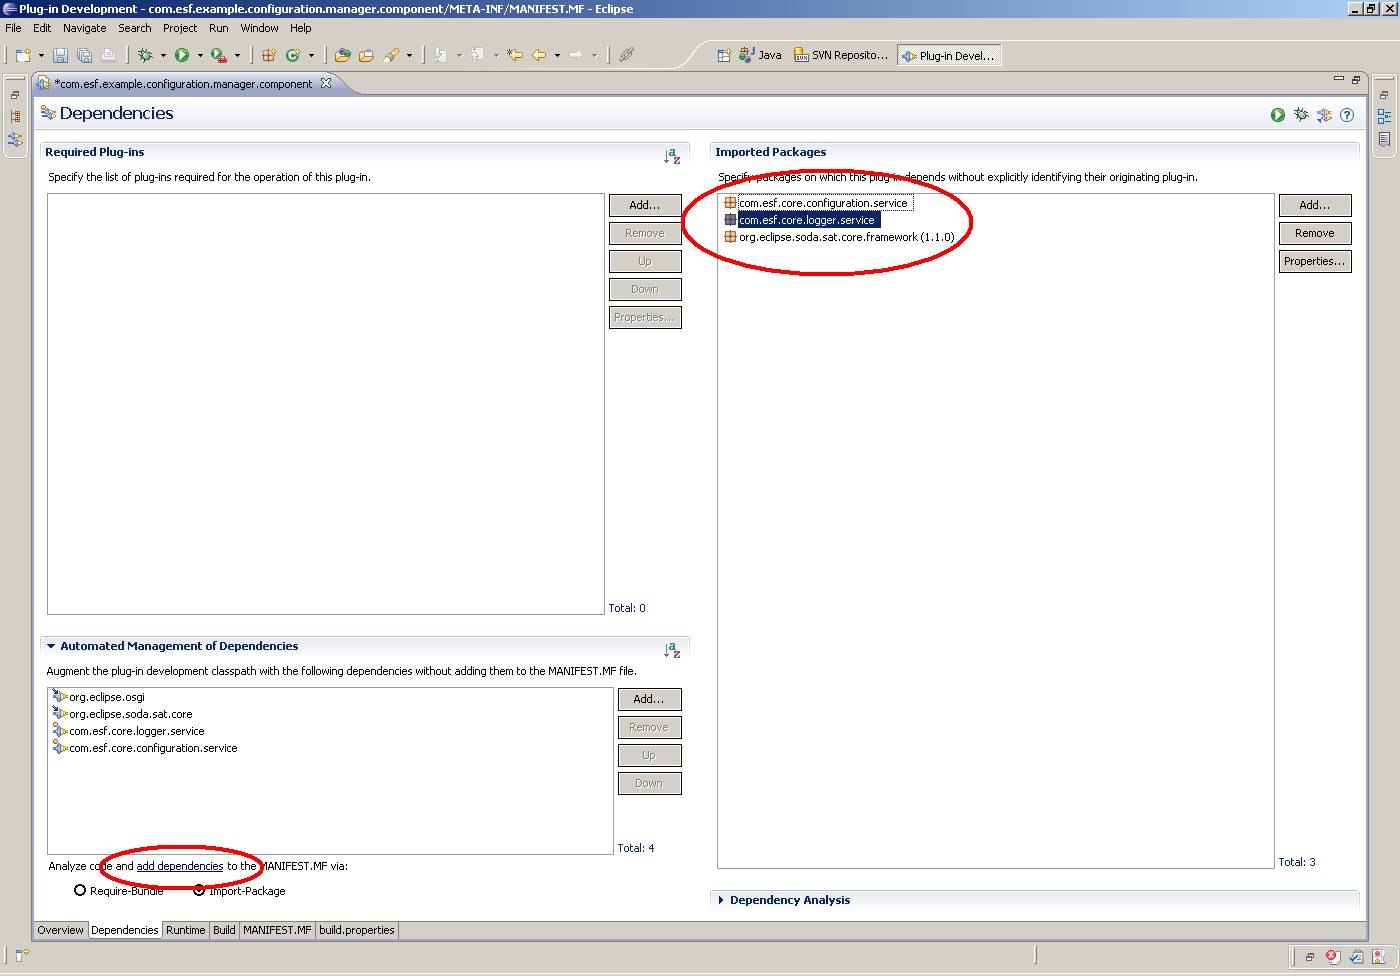Switch to the Overview tab

coord(61,930)
